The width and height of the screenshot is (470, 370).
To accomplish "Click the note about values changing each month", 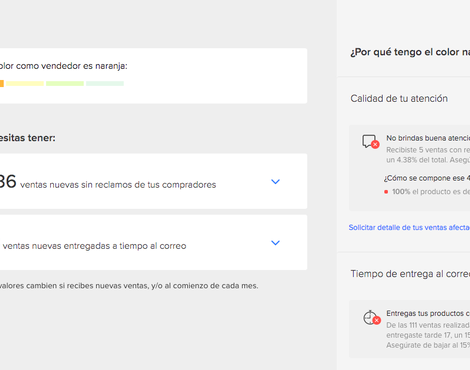I will (129, 286).
